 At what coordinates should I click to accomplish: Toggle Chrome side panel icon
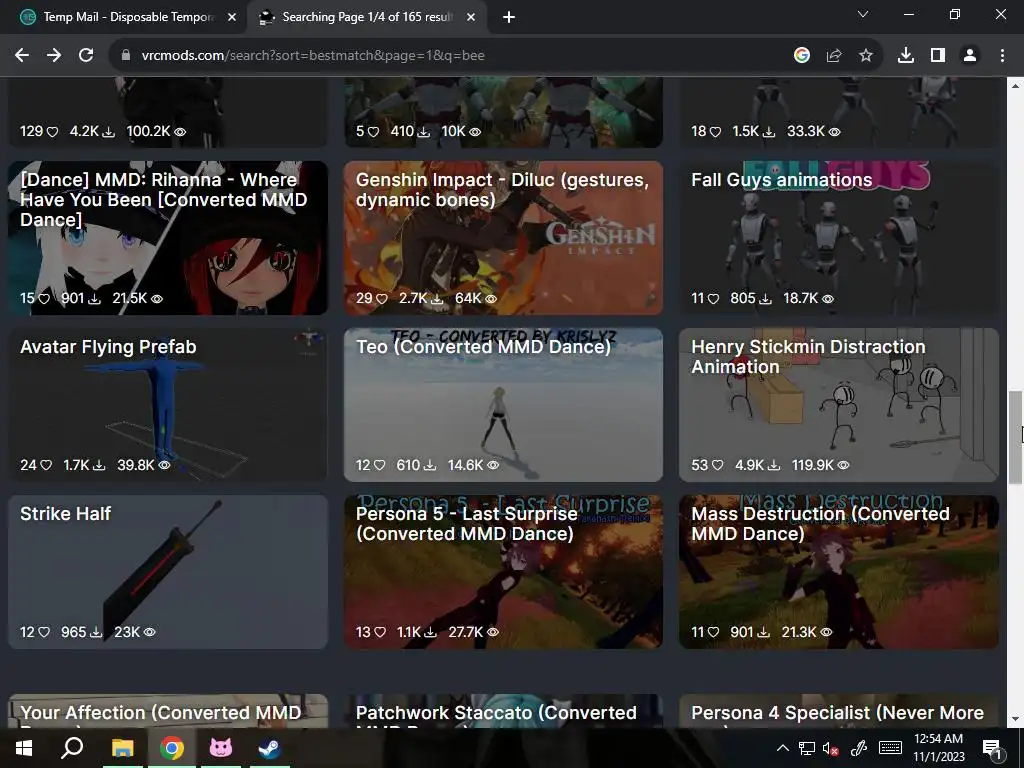click(x=938, y=56)
